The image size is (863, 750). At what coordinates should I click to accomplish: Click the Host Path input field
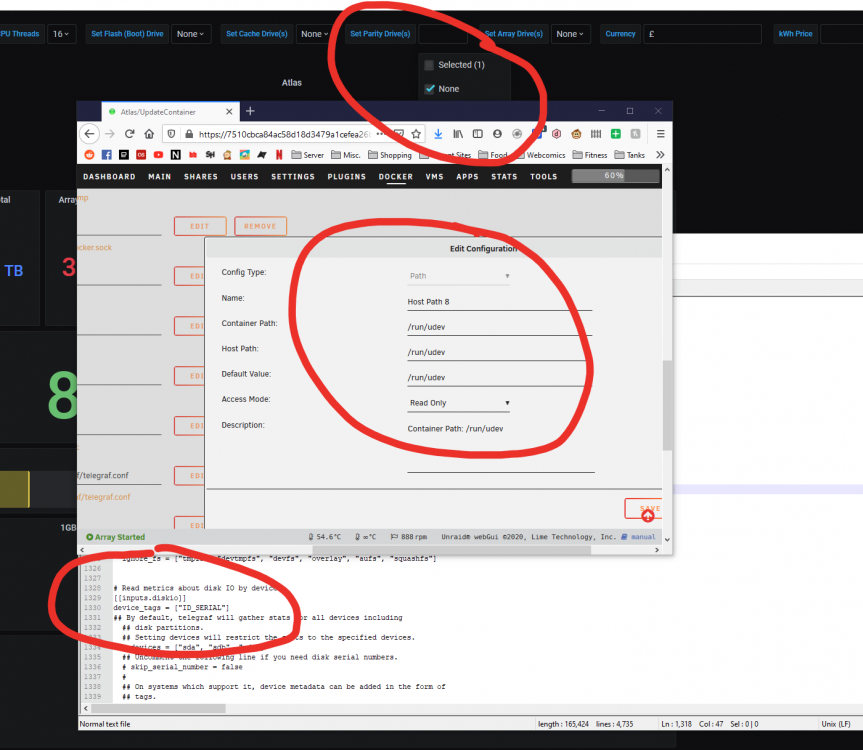(500, 352)
